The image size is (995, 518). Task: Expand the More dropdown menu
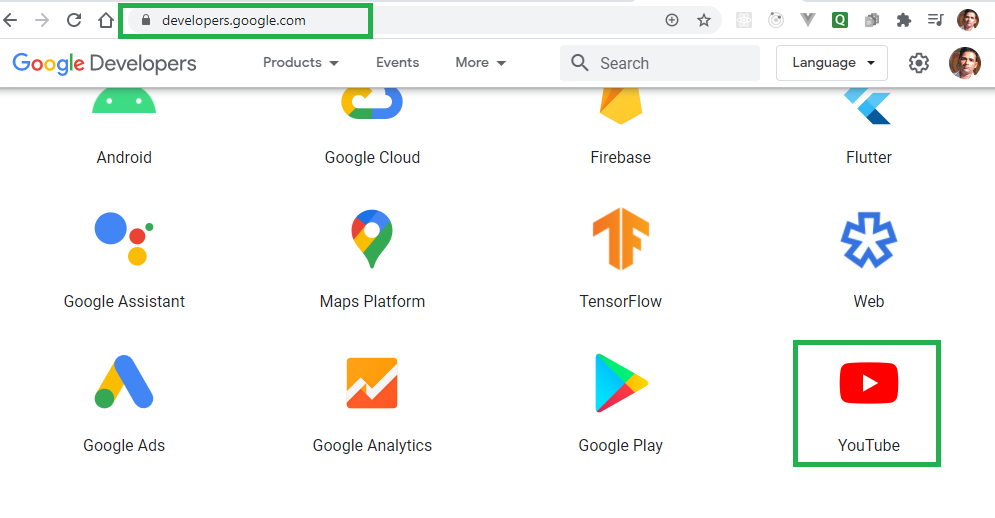pyautogui.click(x=480, y=63)
